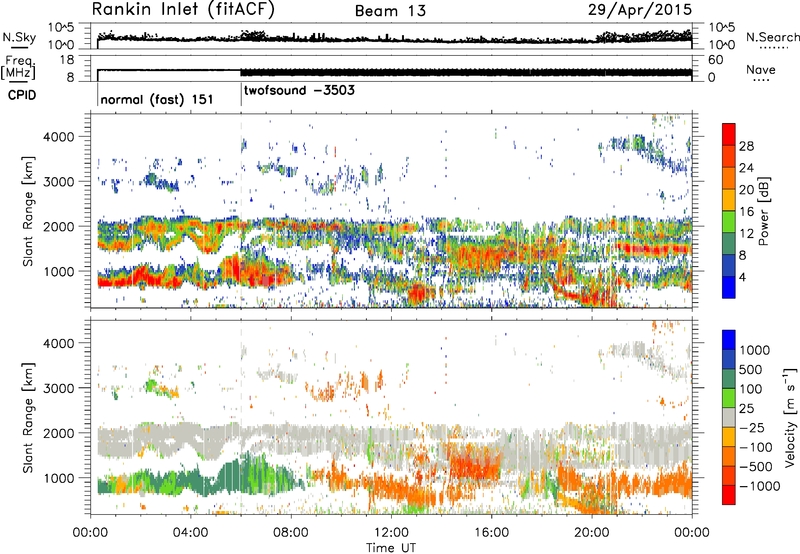Click the '4000' tick on power panel axis
Image resolution: width=800 pixels, height=554 pixels.
pyautogui.click(x=58, y=137)
